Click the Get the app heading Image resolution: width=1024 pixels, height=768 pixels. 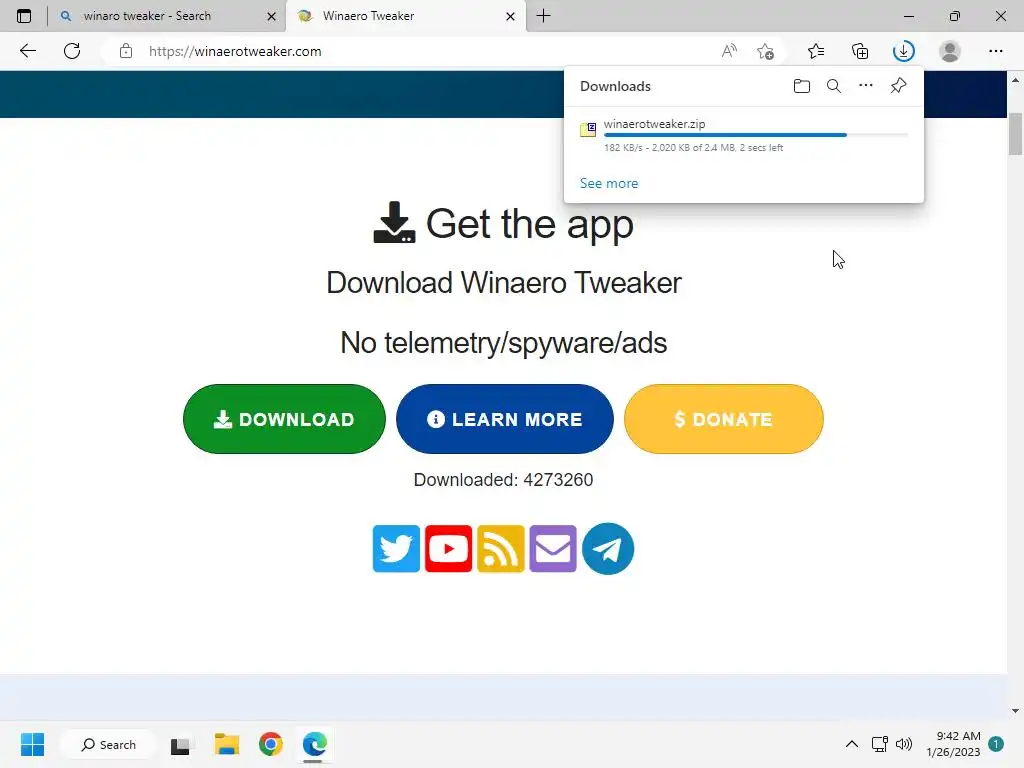504,223
